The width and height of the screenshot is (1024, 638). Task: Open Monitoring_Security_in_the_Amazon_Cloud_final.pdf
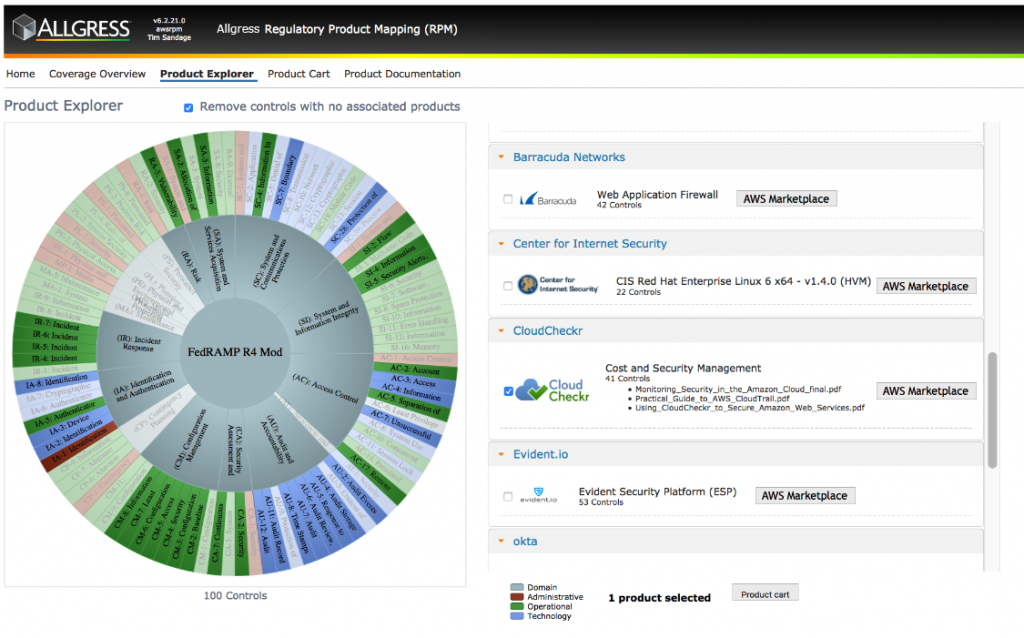pyautogui.click(x=738, y=389)
